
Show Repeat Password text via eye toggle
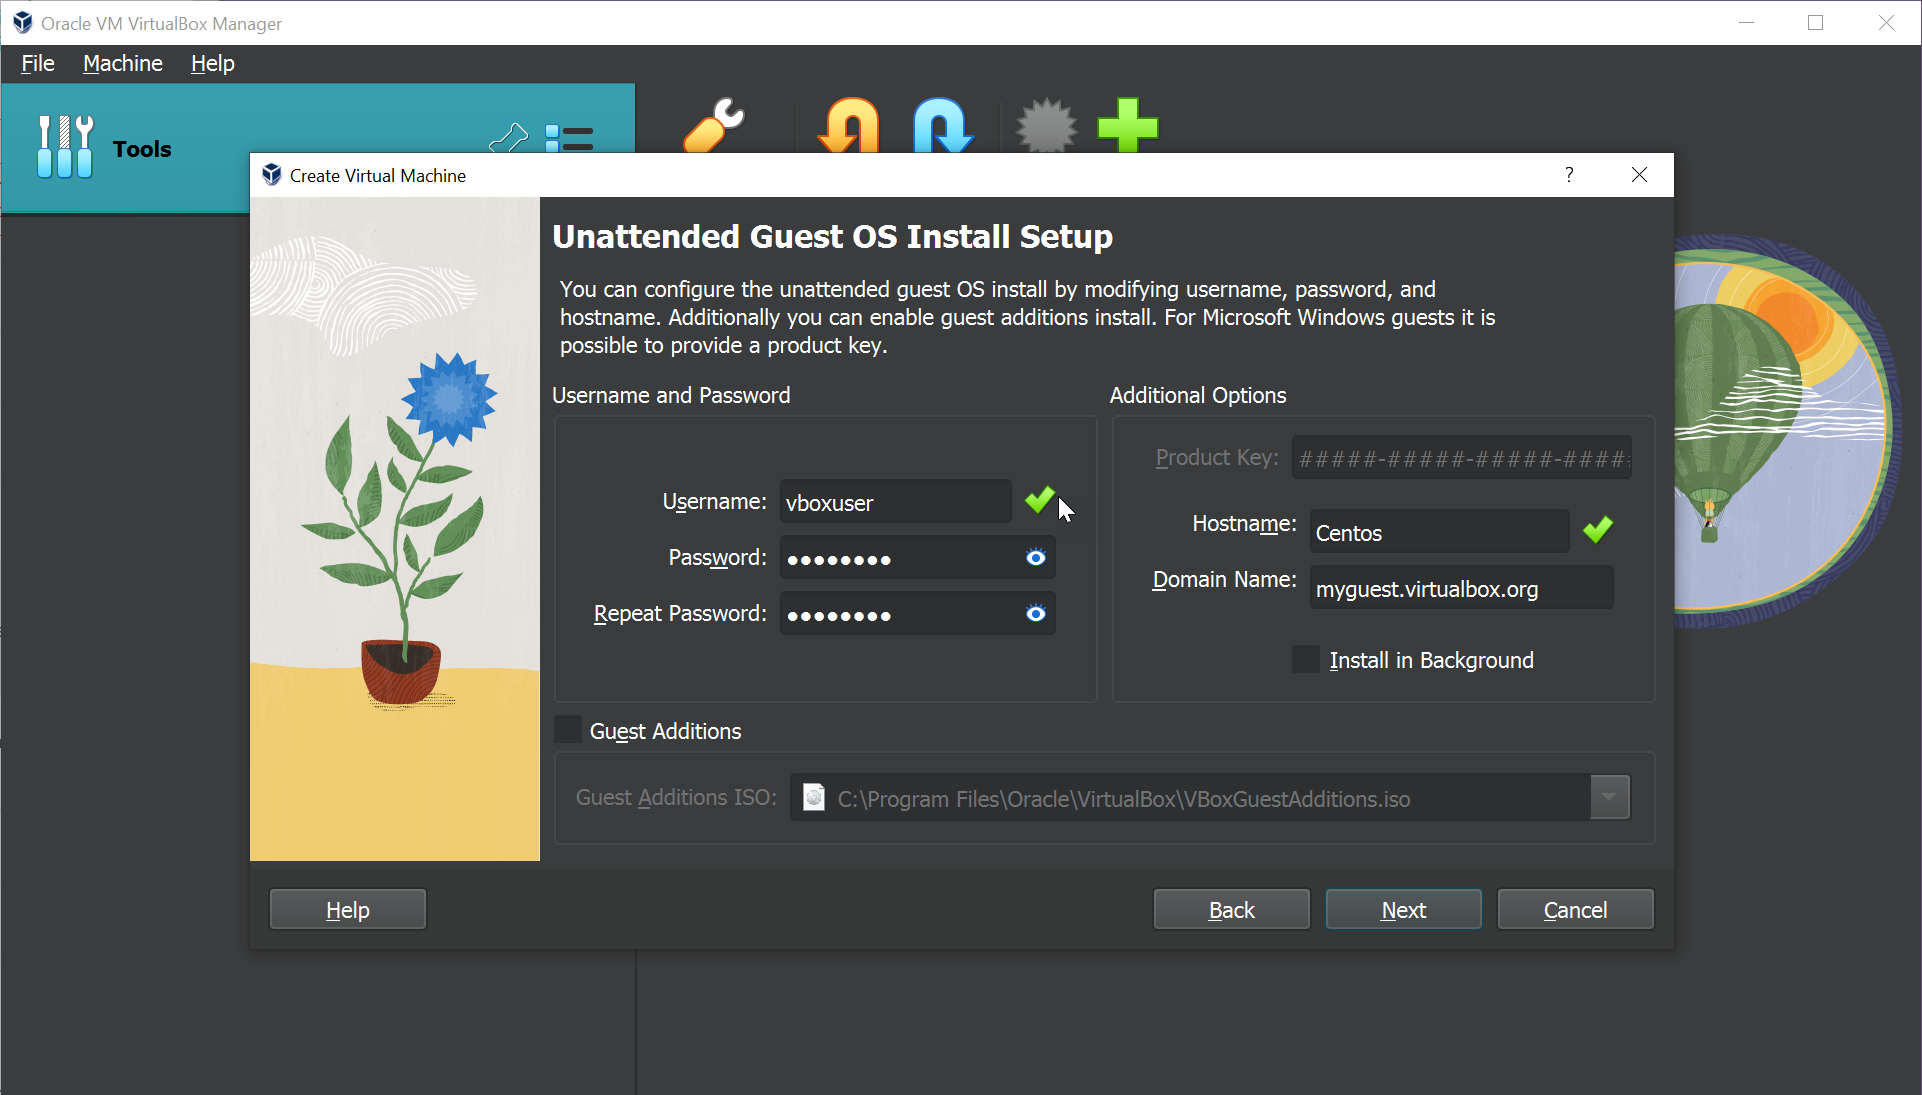coord(1035,613)
